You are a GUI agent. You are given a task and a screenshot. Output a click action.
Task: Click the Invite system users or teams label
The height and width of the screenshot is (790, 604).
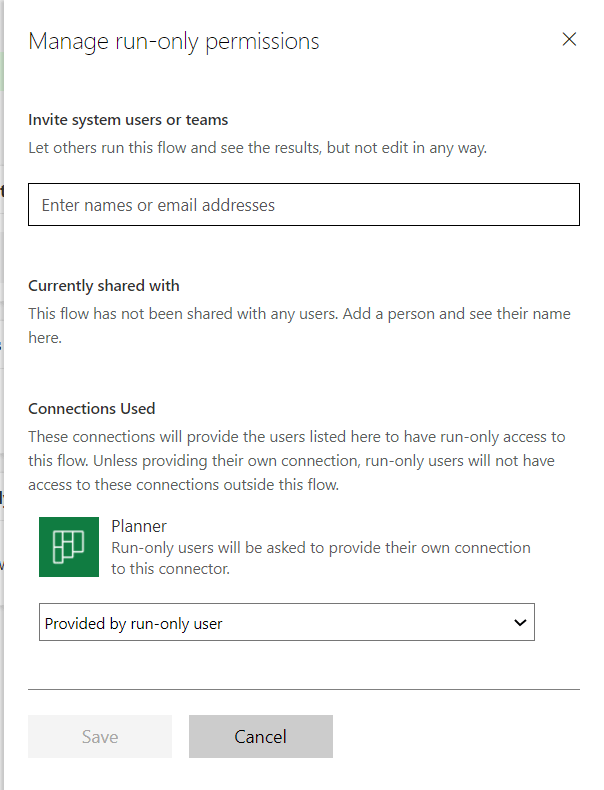tap(128, 120)
